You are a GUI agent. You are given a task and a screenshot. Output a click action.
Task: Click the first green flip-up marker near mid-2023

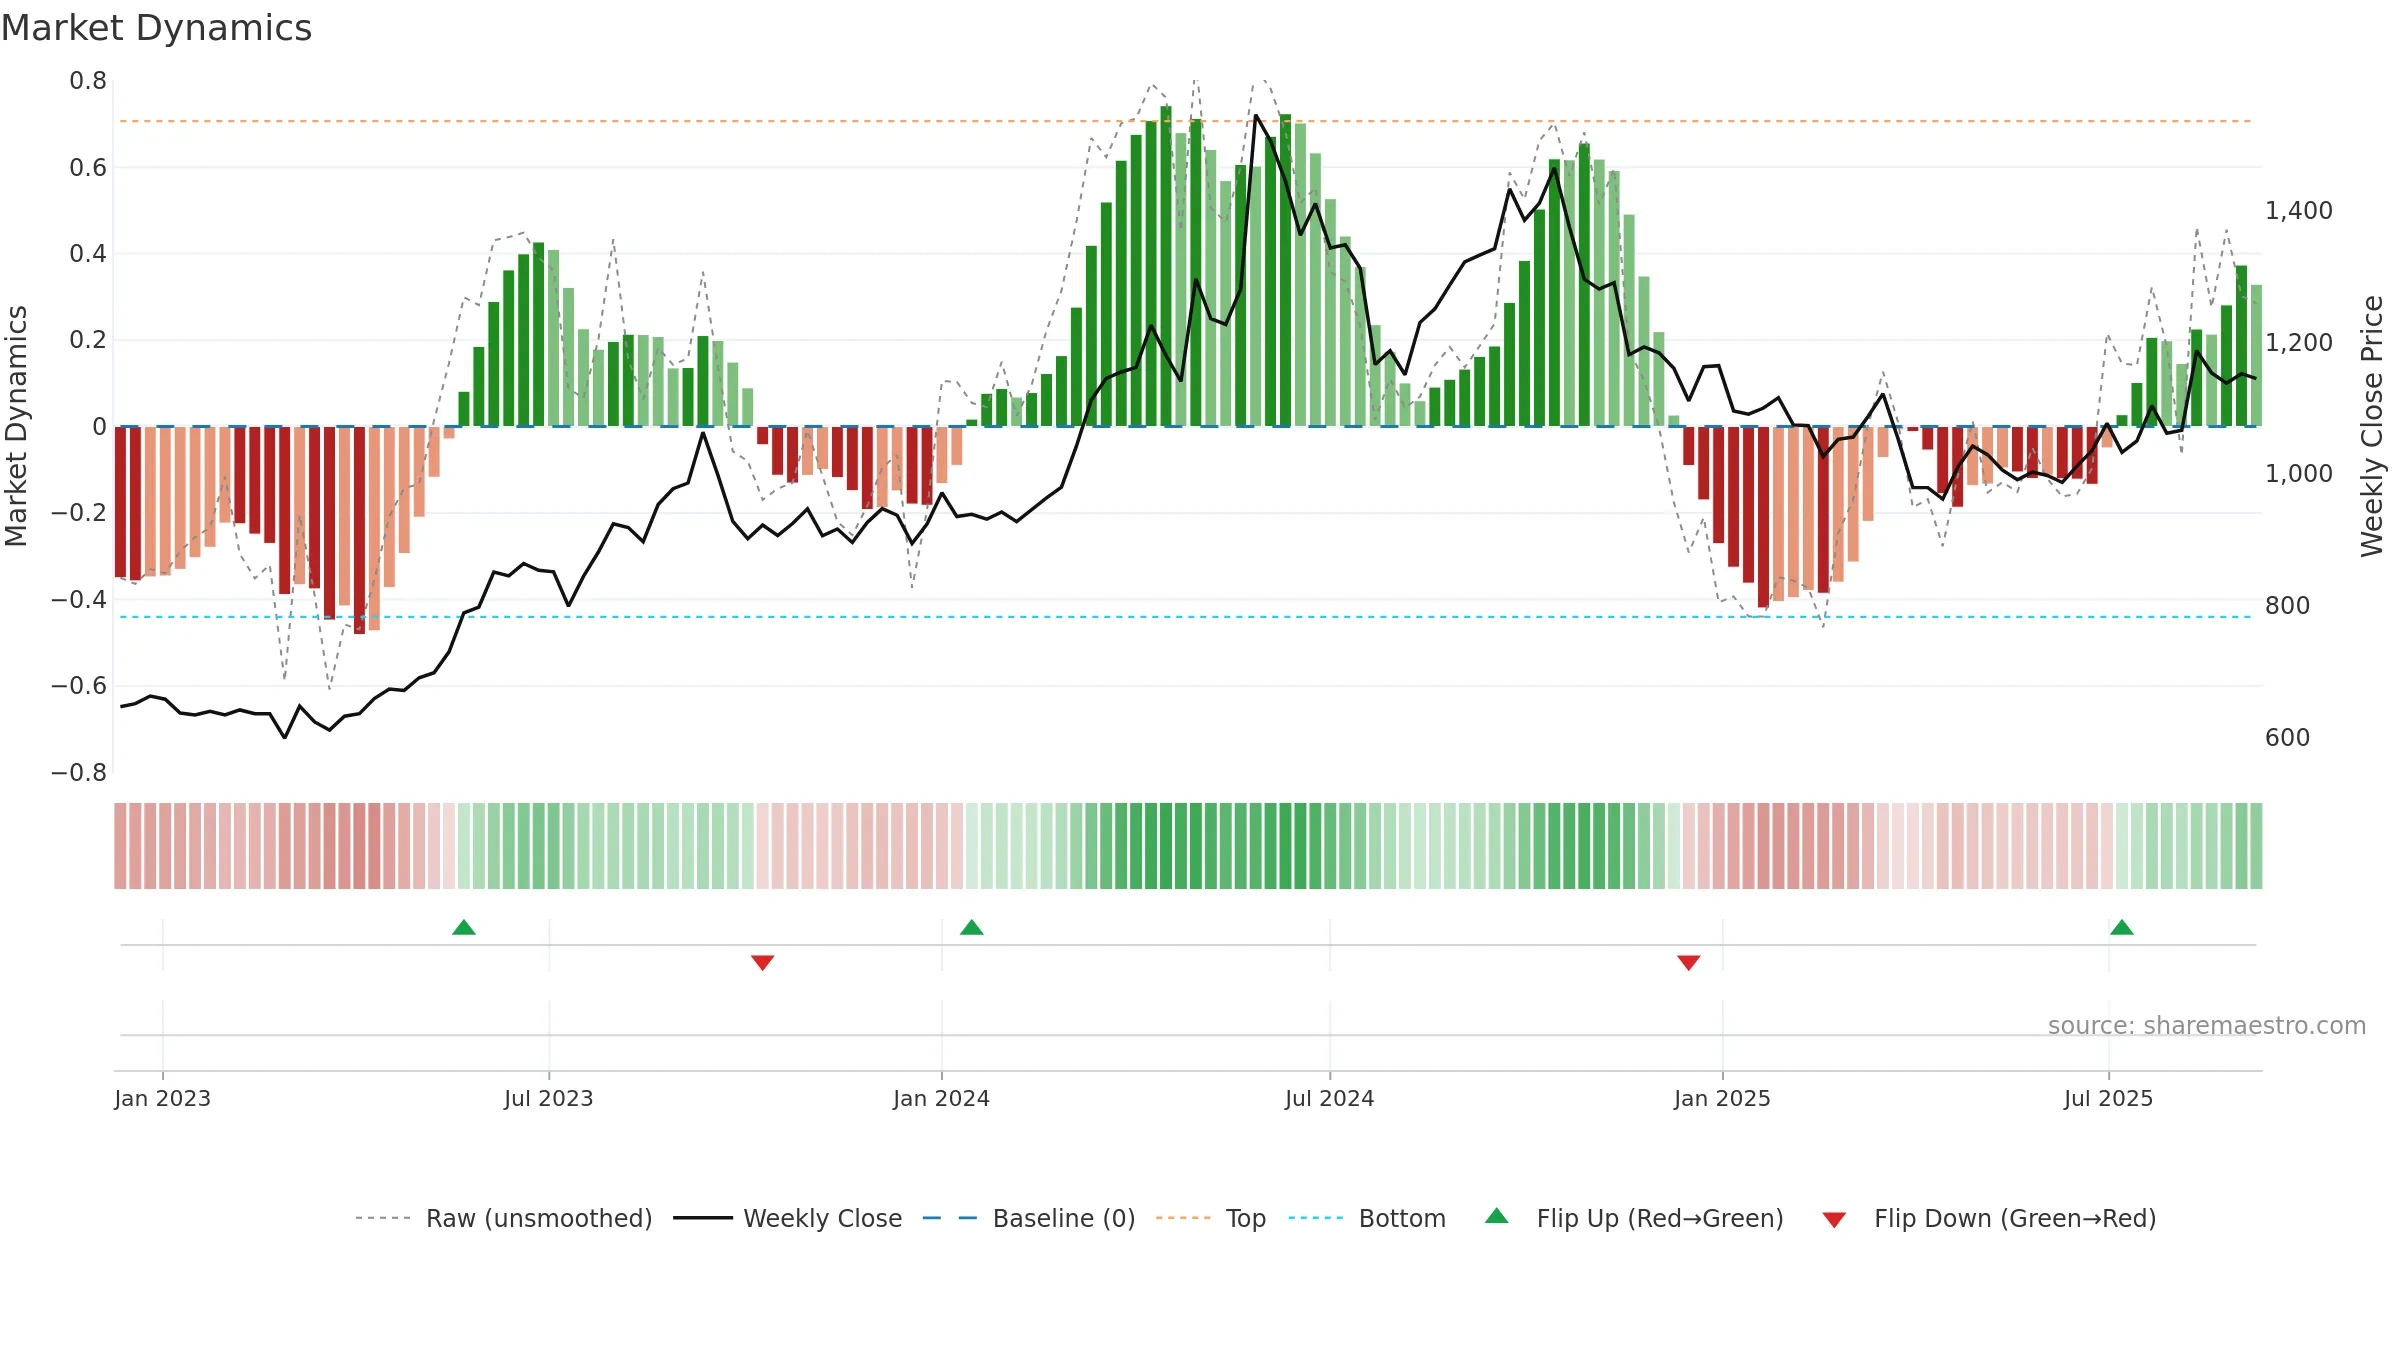point(464,927)
